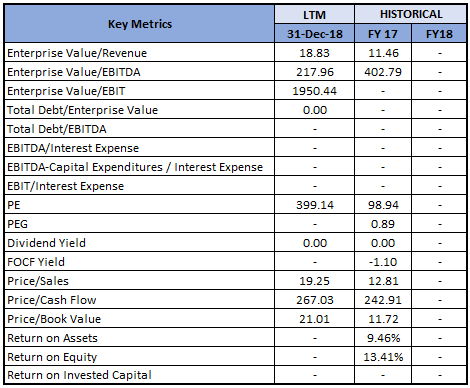Select the Return on Invested Capital label
Image resolution: width=470 pixels, height=388 pixels.
[x=79, y=375]
